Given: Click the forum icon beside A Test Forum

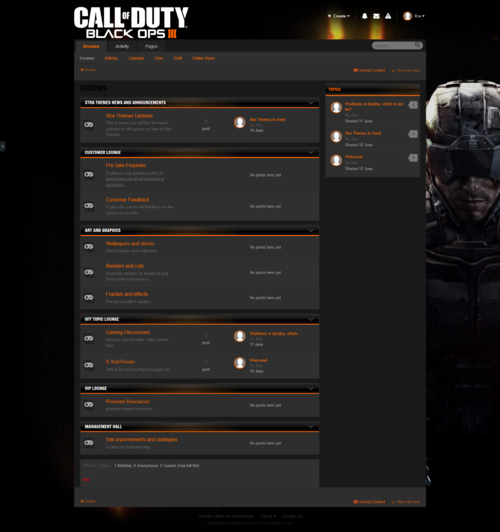Looking at the screenshot, I should point(89,365).
